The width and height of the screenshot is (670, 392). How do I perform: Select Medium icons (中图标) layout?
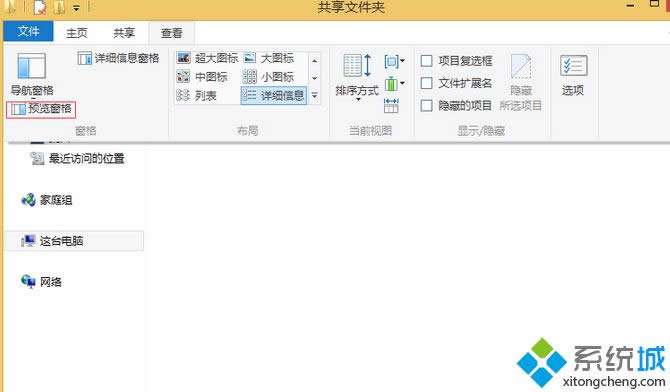(x=202, y=77)
